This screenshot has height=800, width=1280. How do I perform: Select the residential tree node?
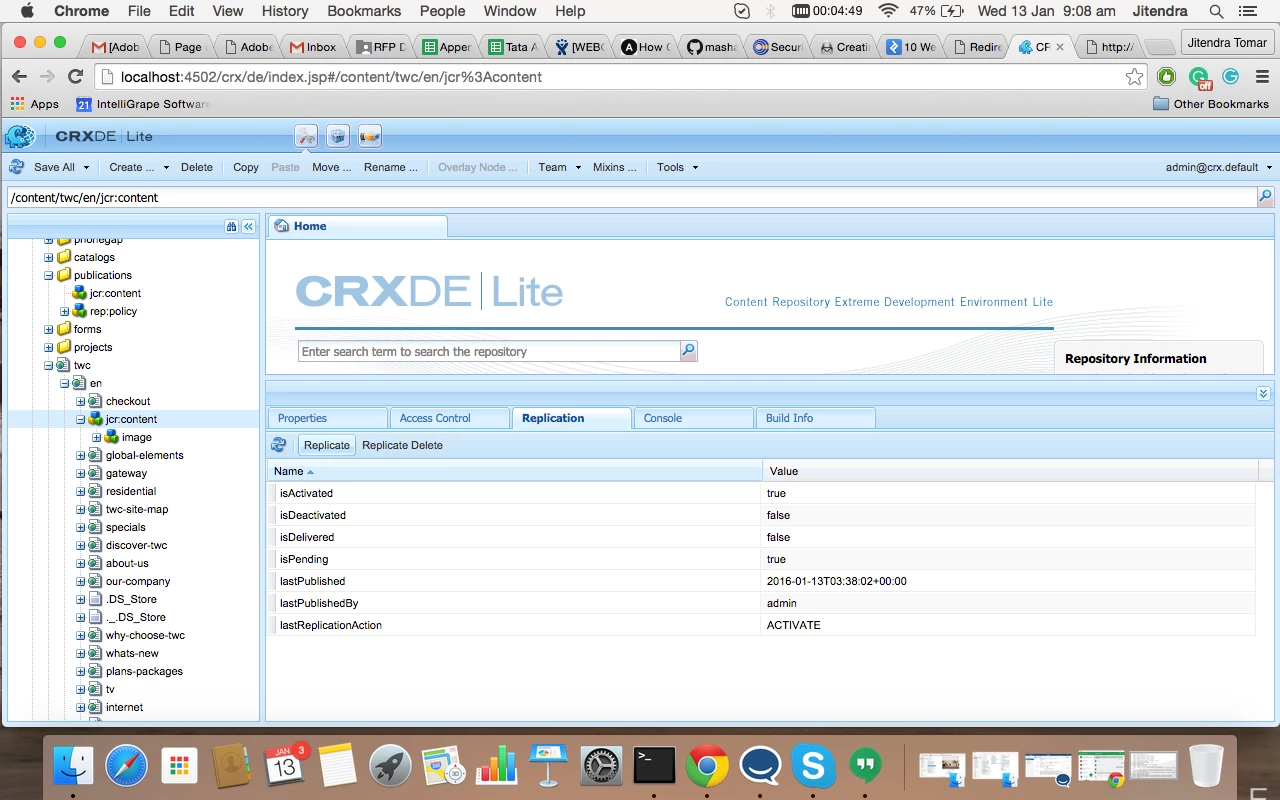pos(131,491)
